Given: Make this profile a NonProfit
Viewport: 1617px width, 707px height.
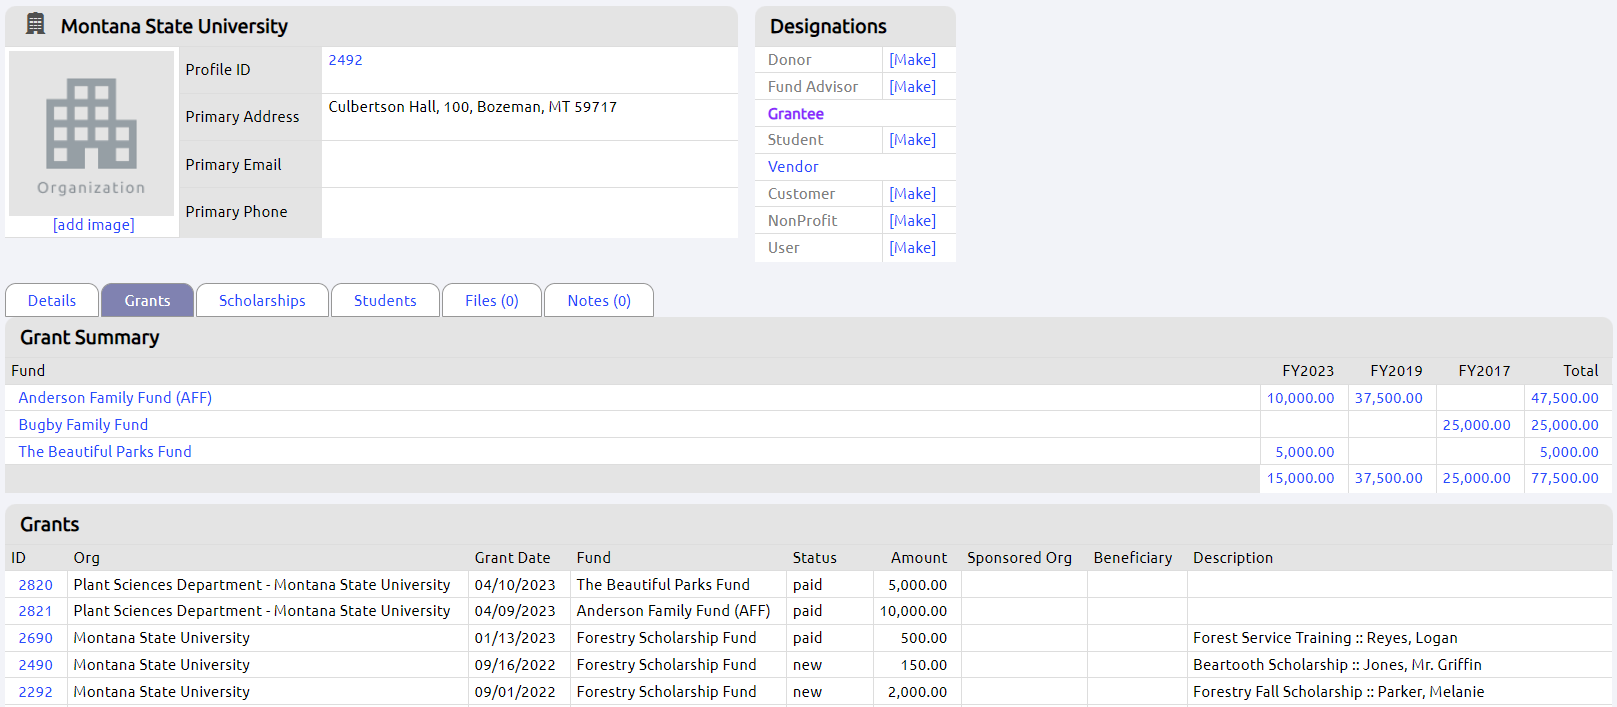Looking at the screenshot, I should point(912,221).
